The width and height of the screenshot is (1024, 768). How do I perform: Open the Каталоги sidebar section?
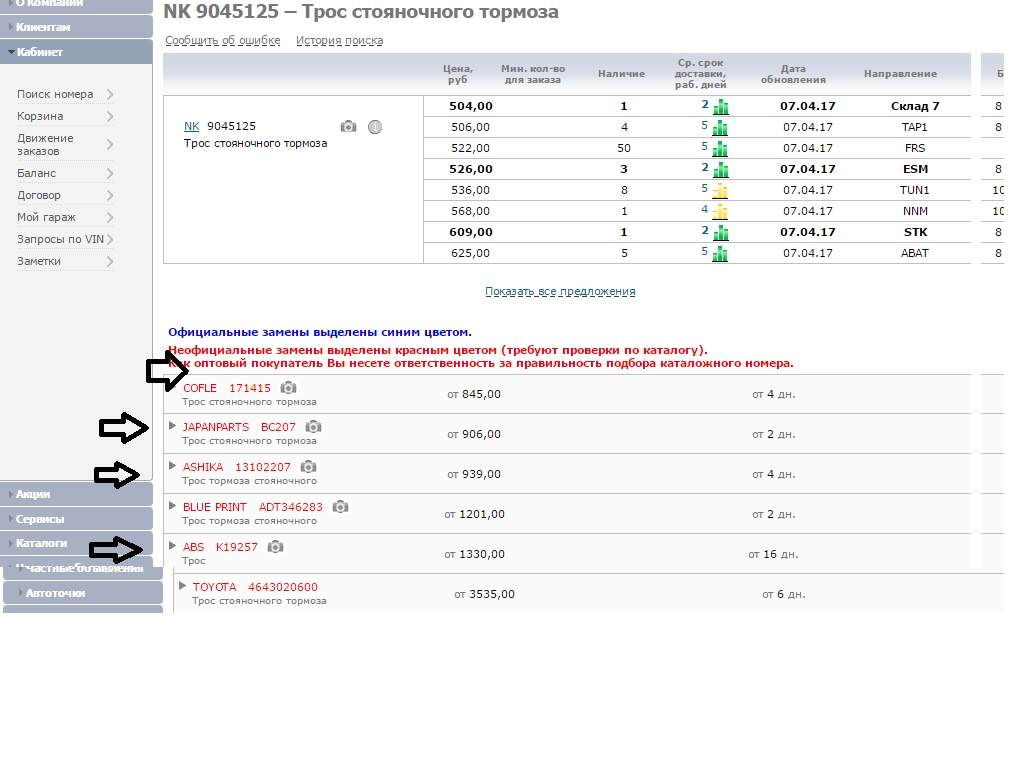[x=42, y=543]
